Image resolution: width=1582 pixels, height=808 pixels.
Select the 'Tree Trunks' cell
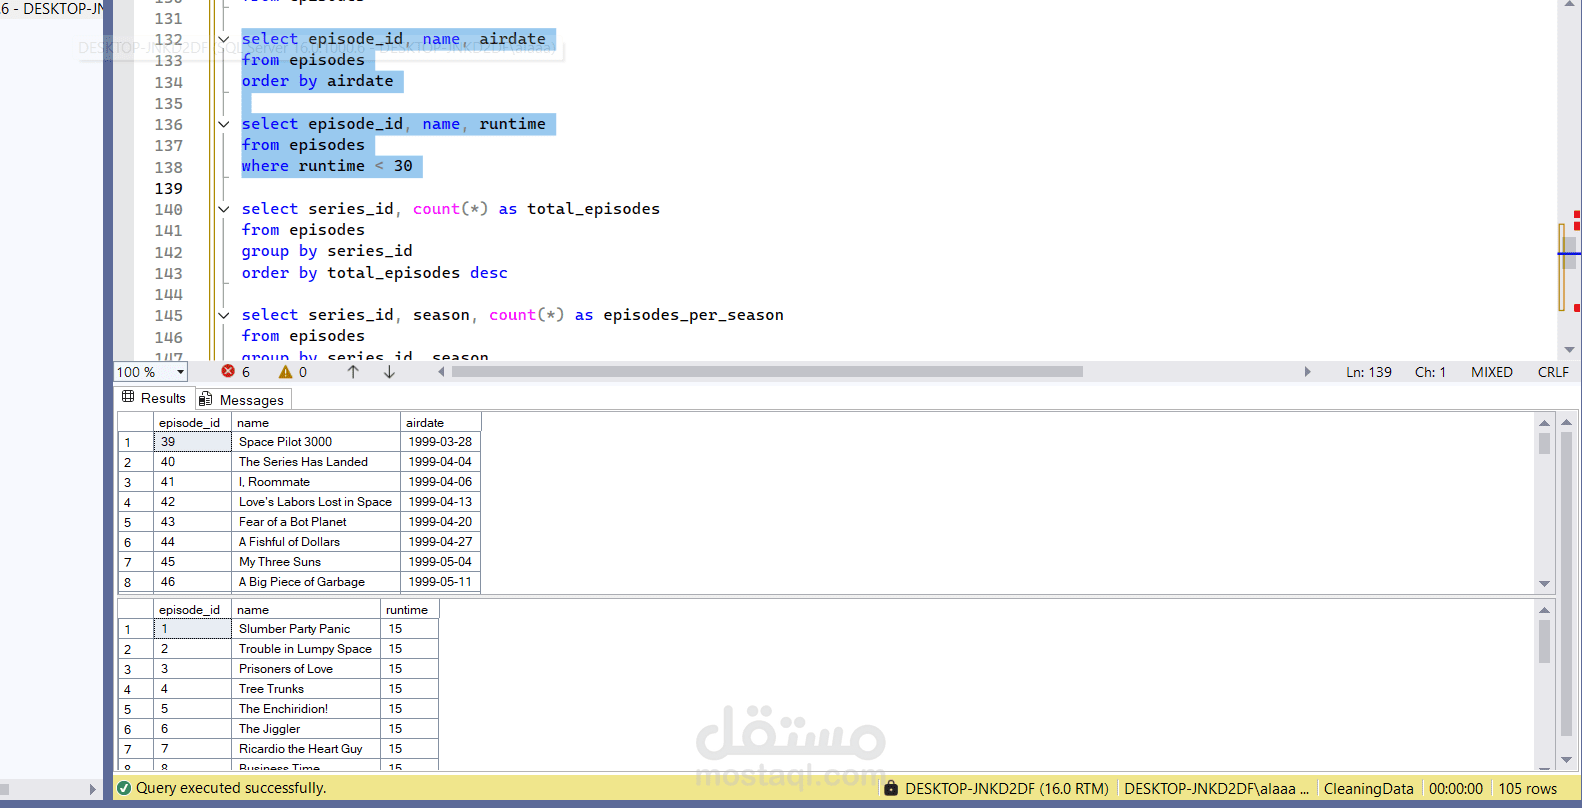click(x=306, y=689)
